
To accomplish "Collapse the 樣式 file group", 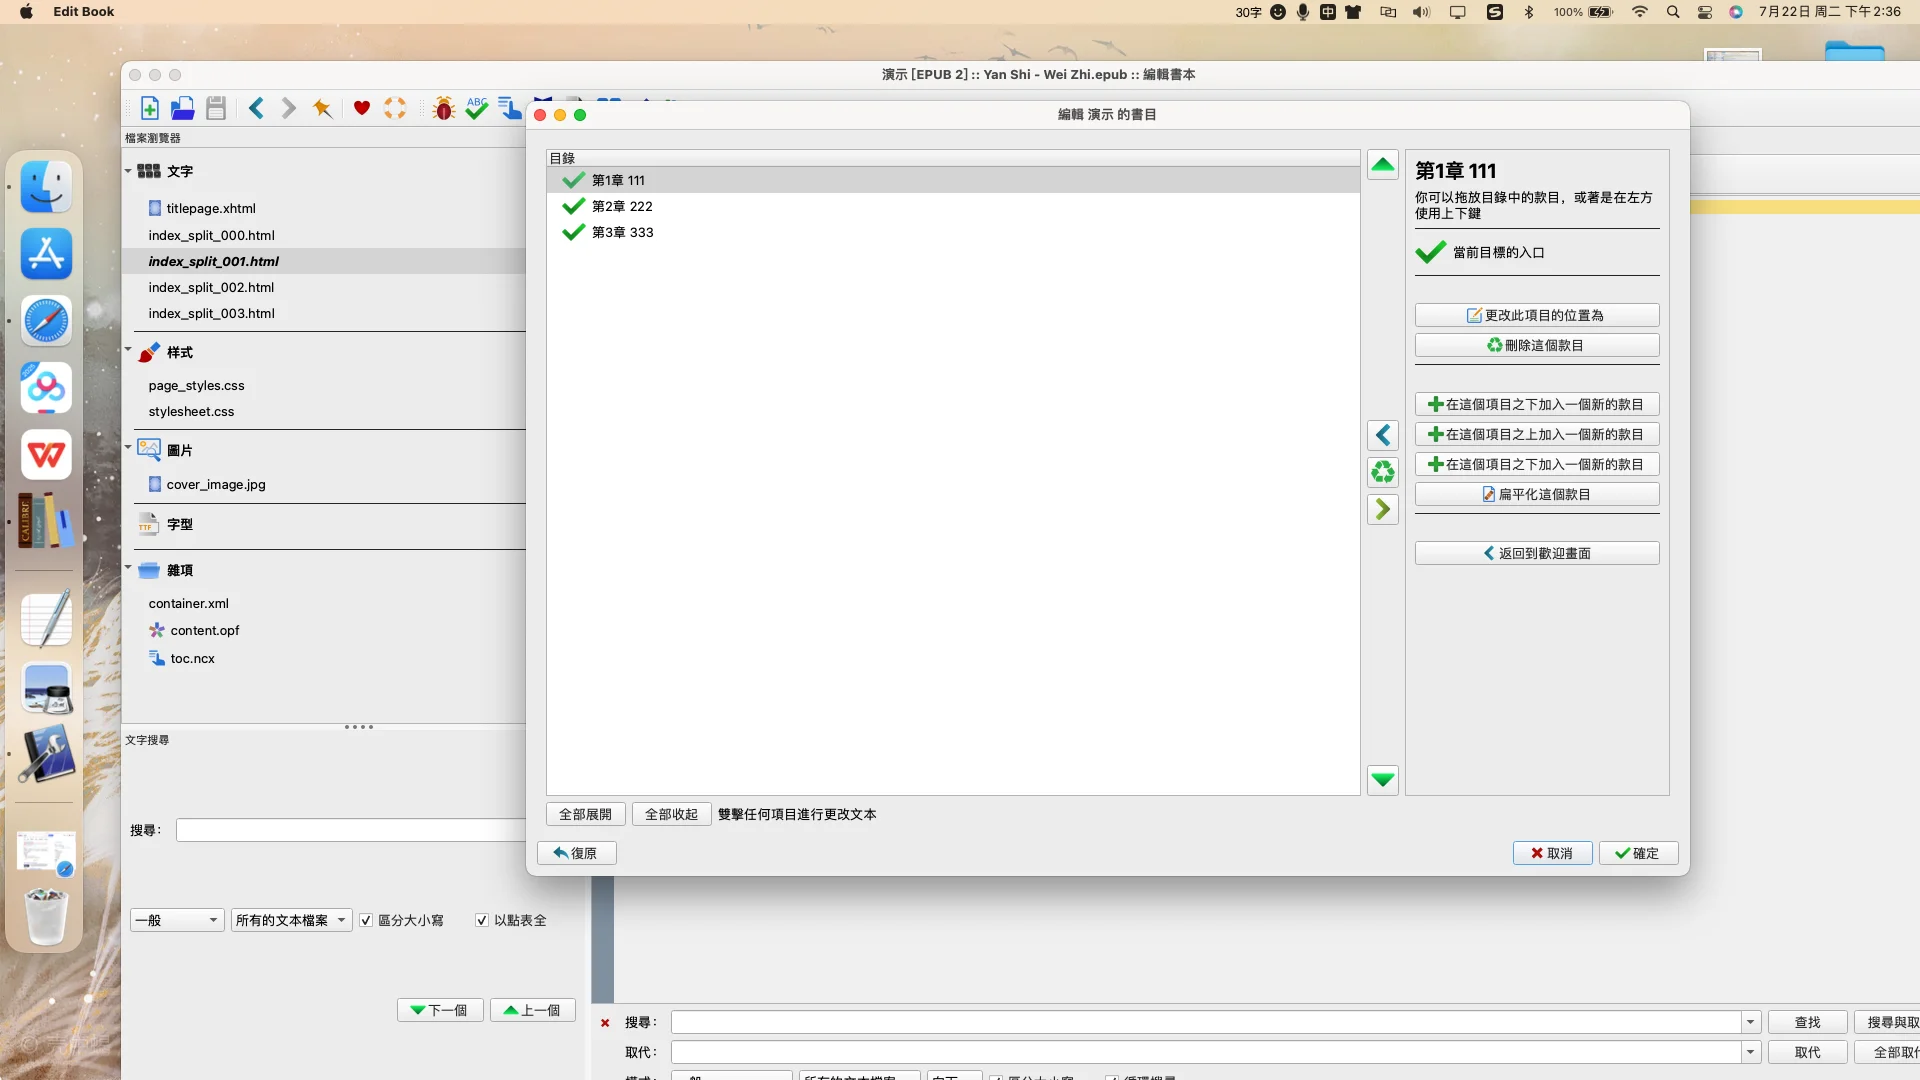I will tap(128, 350).
